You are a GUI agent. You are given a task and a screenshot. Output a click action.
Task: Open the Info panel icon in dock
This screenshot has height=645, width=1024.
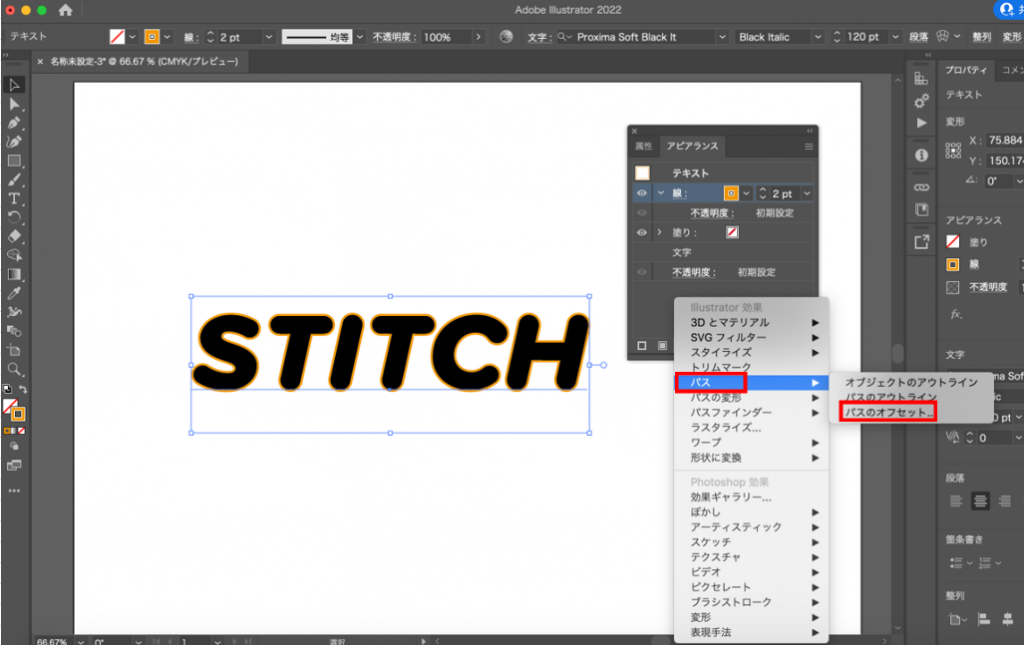coord(921,155)
